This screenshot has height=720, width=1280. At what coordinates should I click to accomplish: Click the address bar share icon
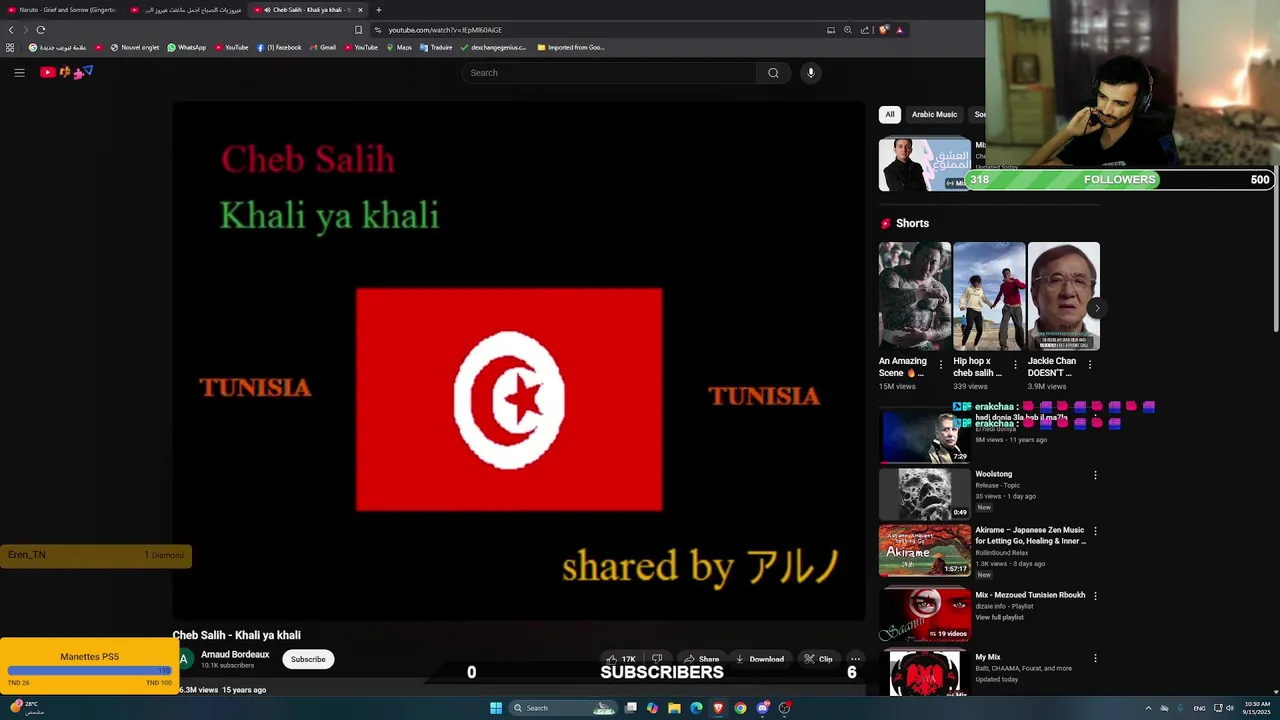[x=865, y=30]
